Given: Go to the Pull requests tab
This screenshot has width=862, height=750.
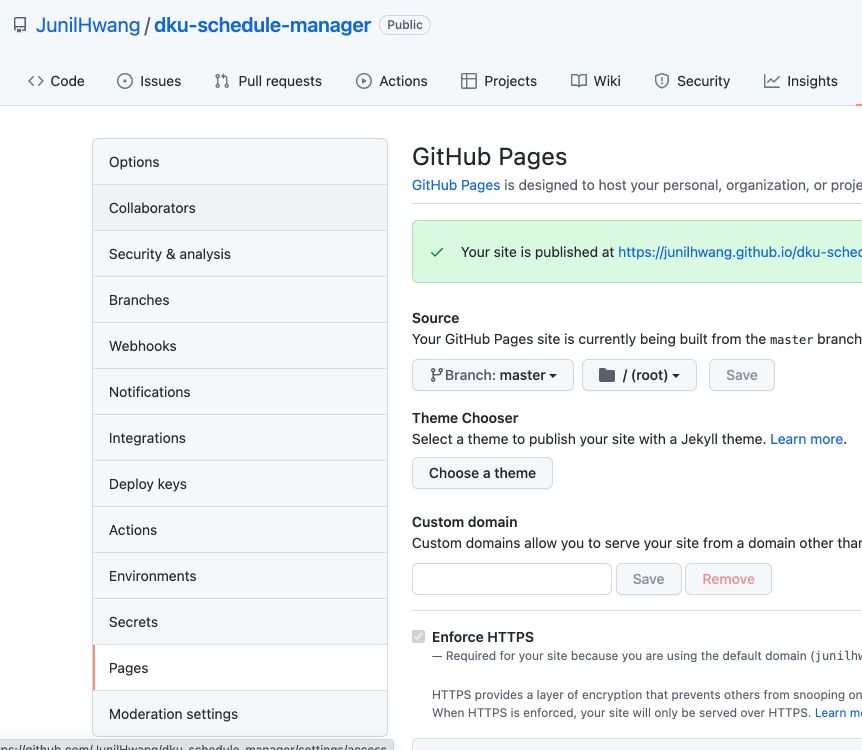Looking at the screenshot, I should tap(268, 81).
